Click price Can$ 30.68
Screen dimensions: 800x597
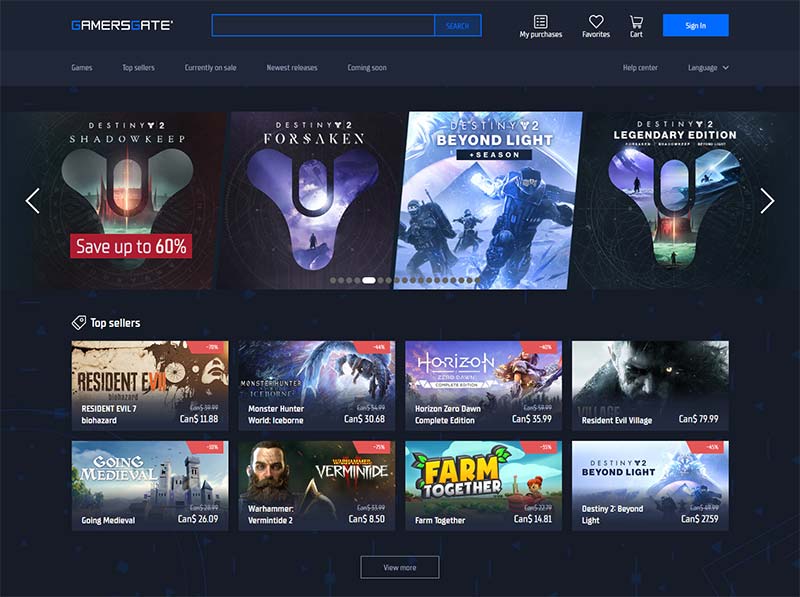(364, 419)
